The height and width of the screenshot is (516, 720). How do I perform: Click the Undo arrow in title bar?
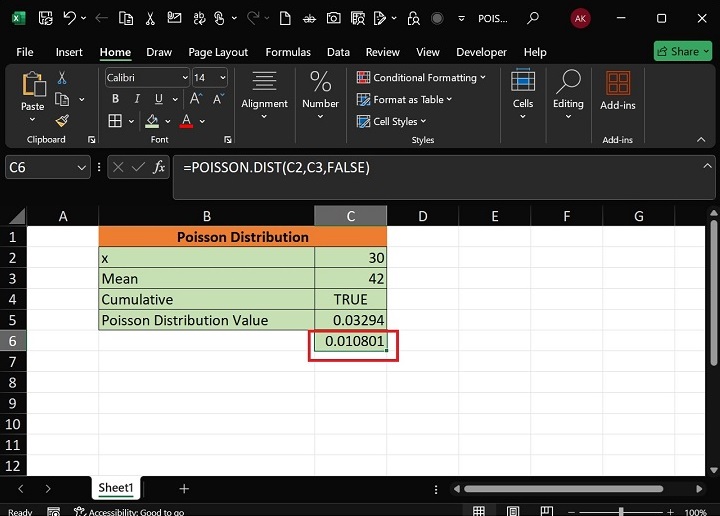[69, 18]
